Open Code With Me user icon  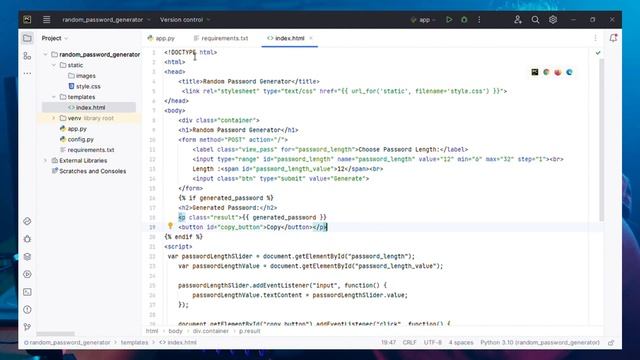pyautogui.click(x=518, y=20)
